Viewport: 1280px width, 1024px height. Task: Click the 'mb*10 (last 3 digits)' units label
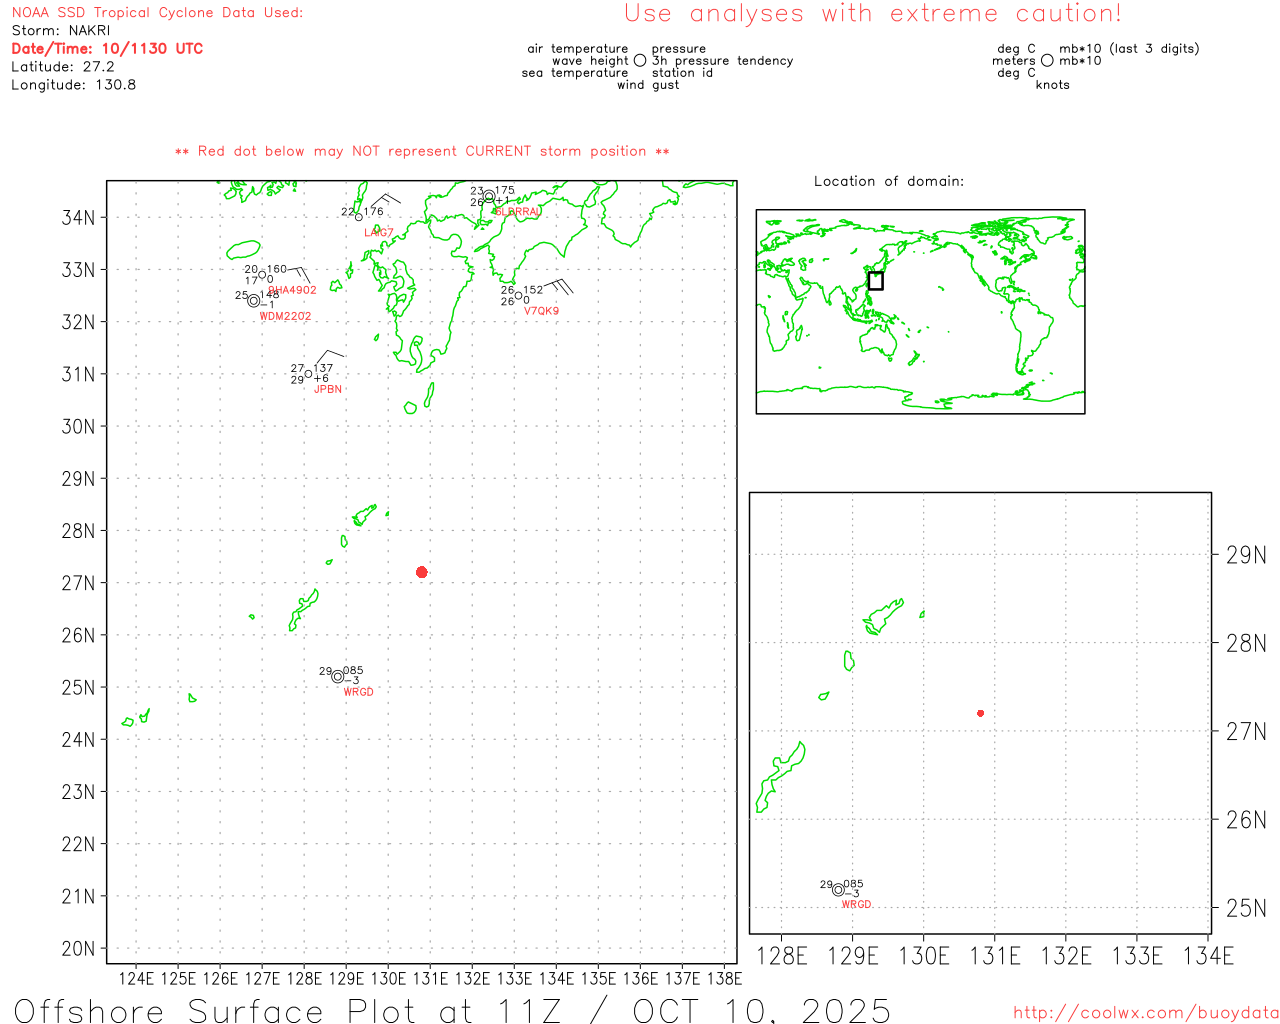(1129, 48)
